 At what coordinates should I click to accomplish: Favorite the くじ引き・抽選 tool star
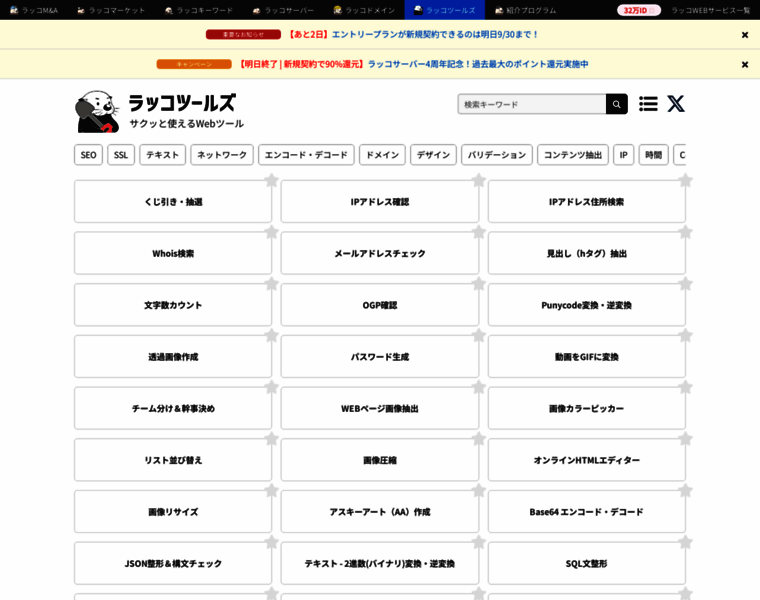click(x=271, y=181)
